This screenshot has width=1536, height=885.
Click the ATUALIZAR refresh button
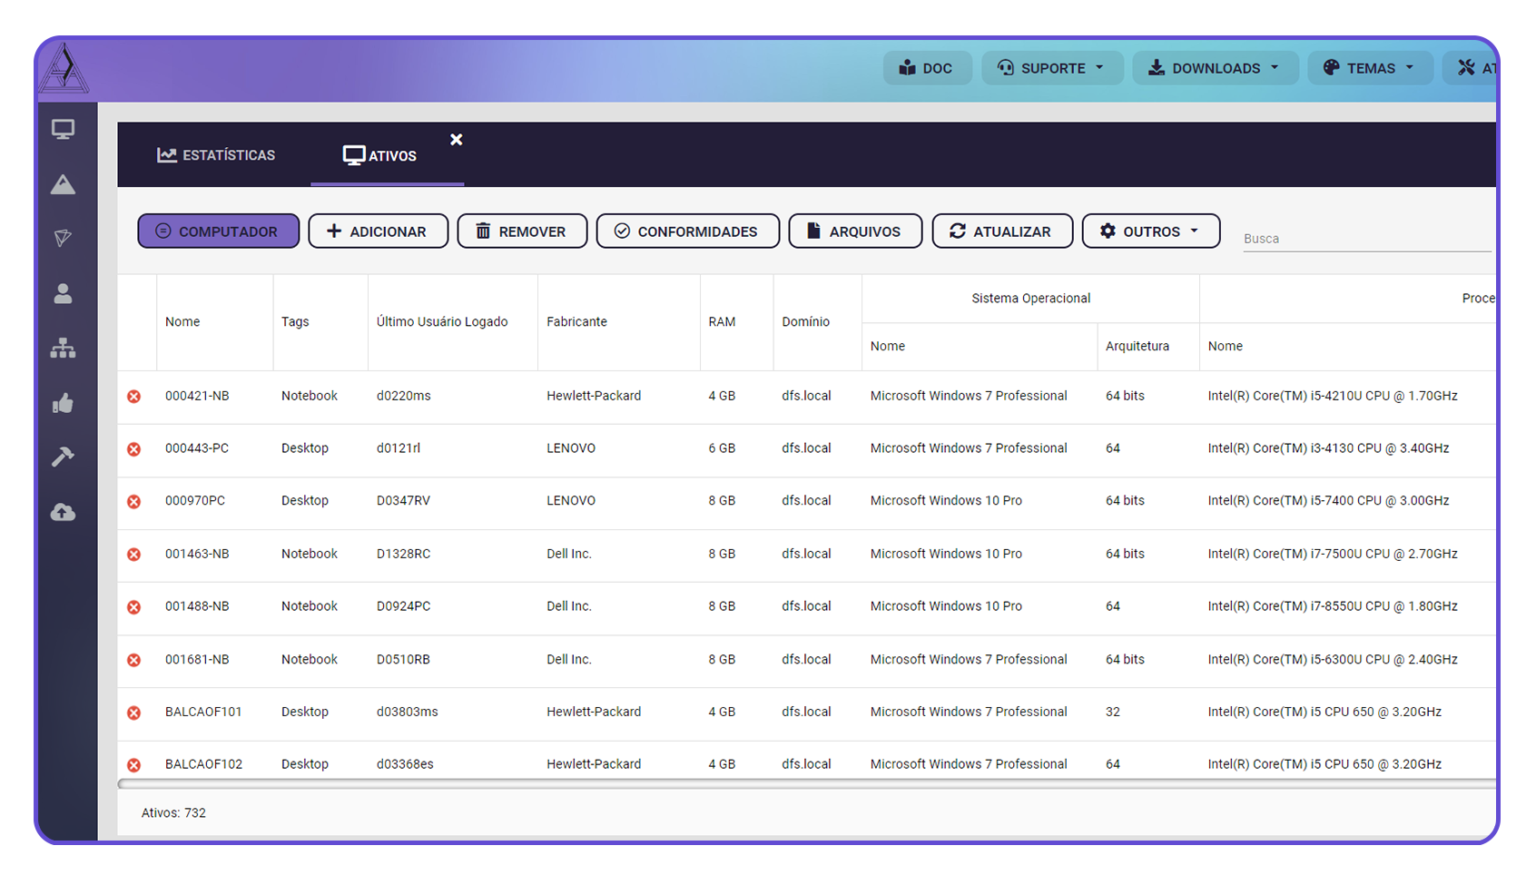(1001, 231)
